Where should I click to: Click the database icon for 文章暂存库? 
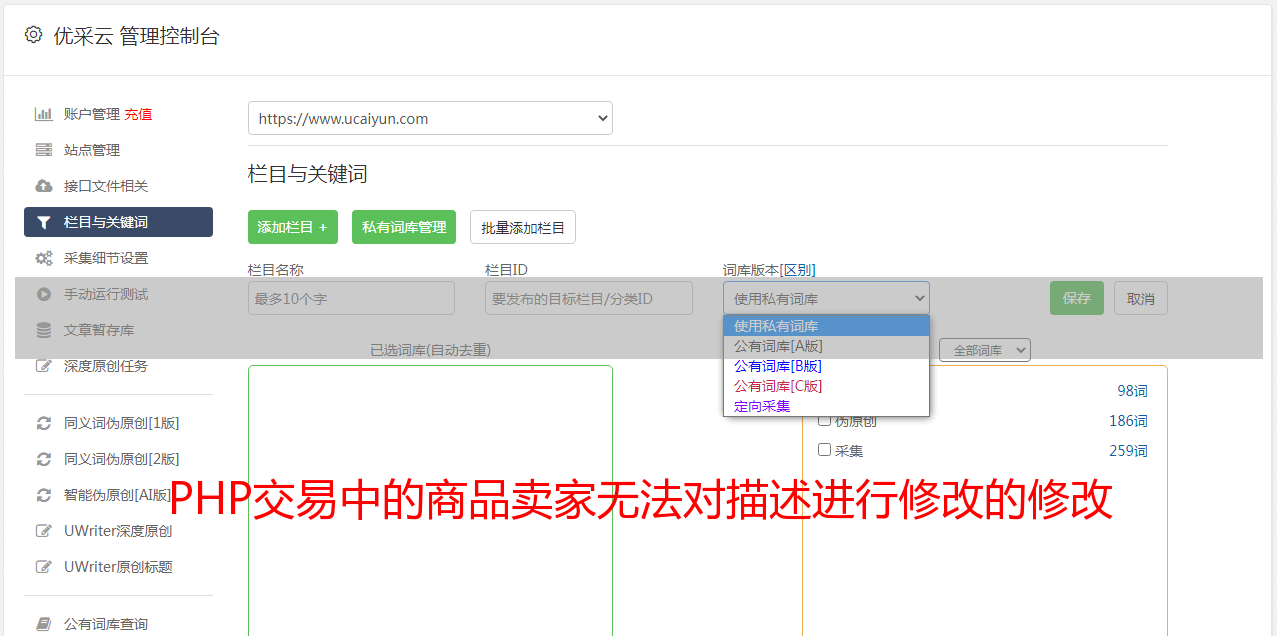point(44,330)
